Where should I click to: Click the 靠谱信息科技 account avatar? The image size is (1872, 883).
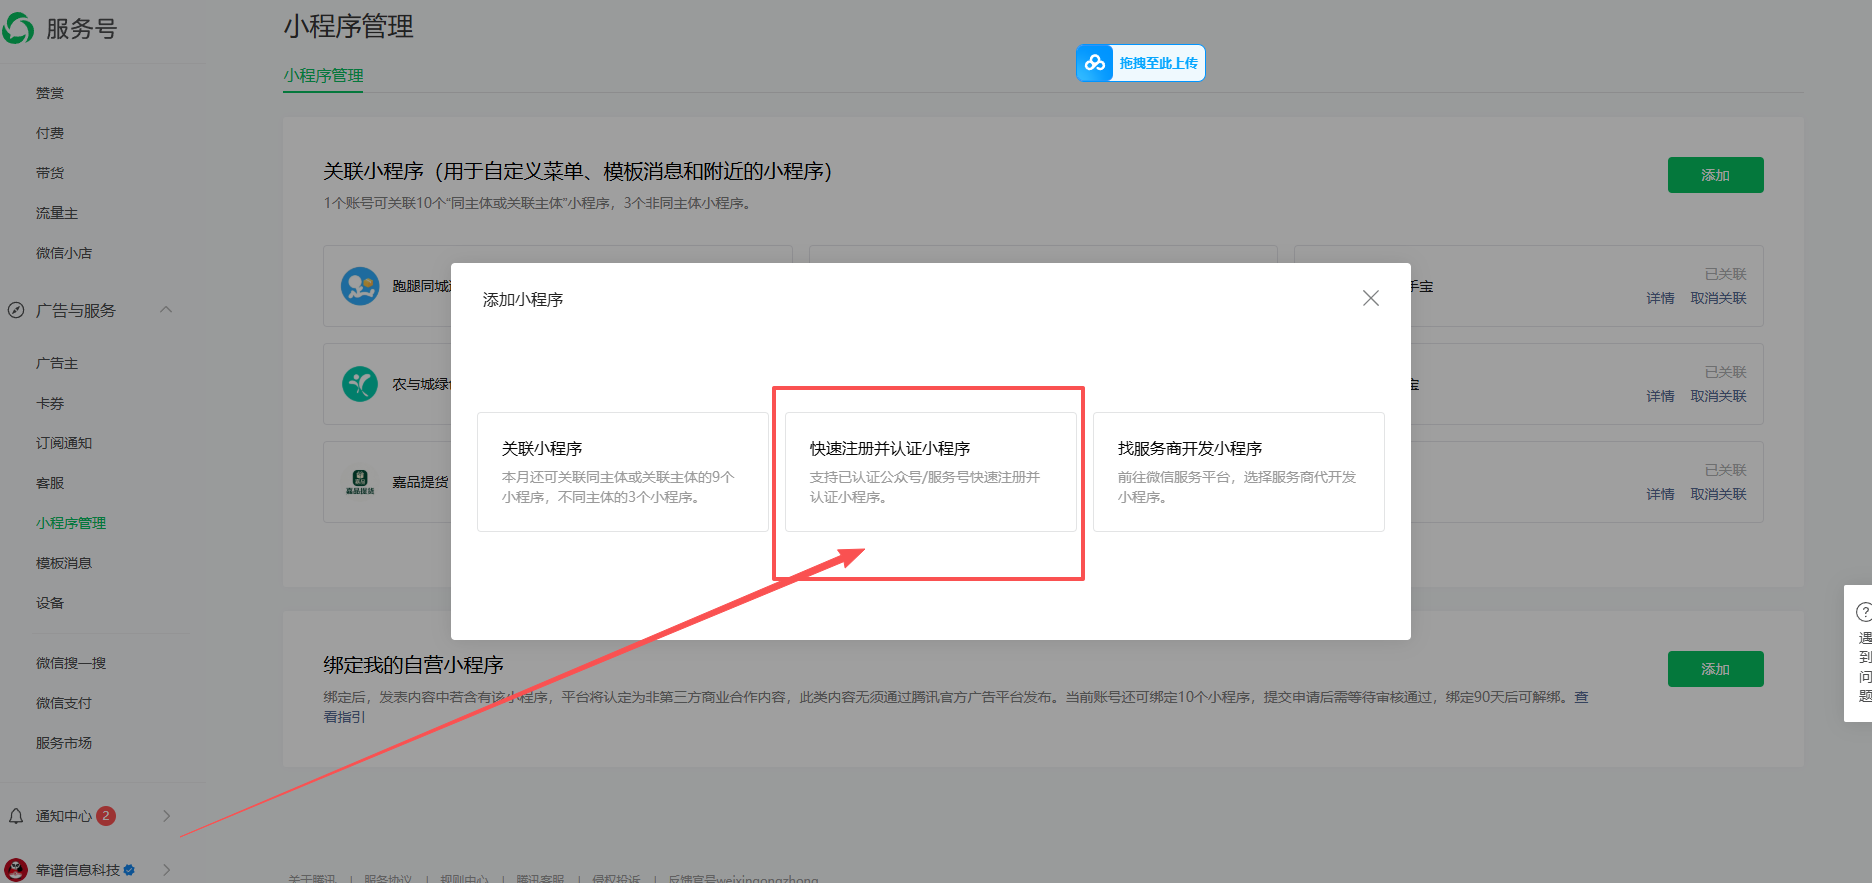click(x=16, y=870)
